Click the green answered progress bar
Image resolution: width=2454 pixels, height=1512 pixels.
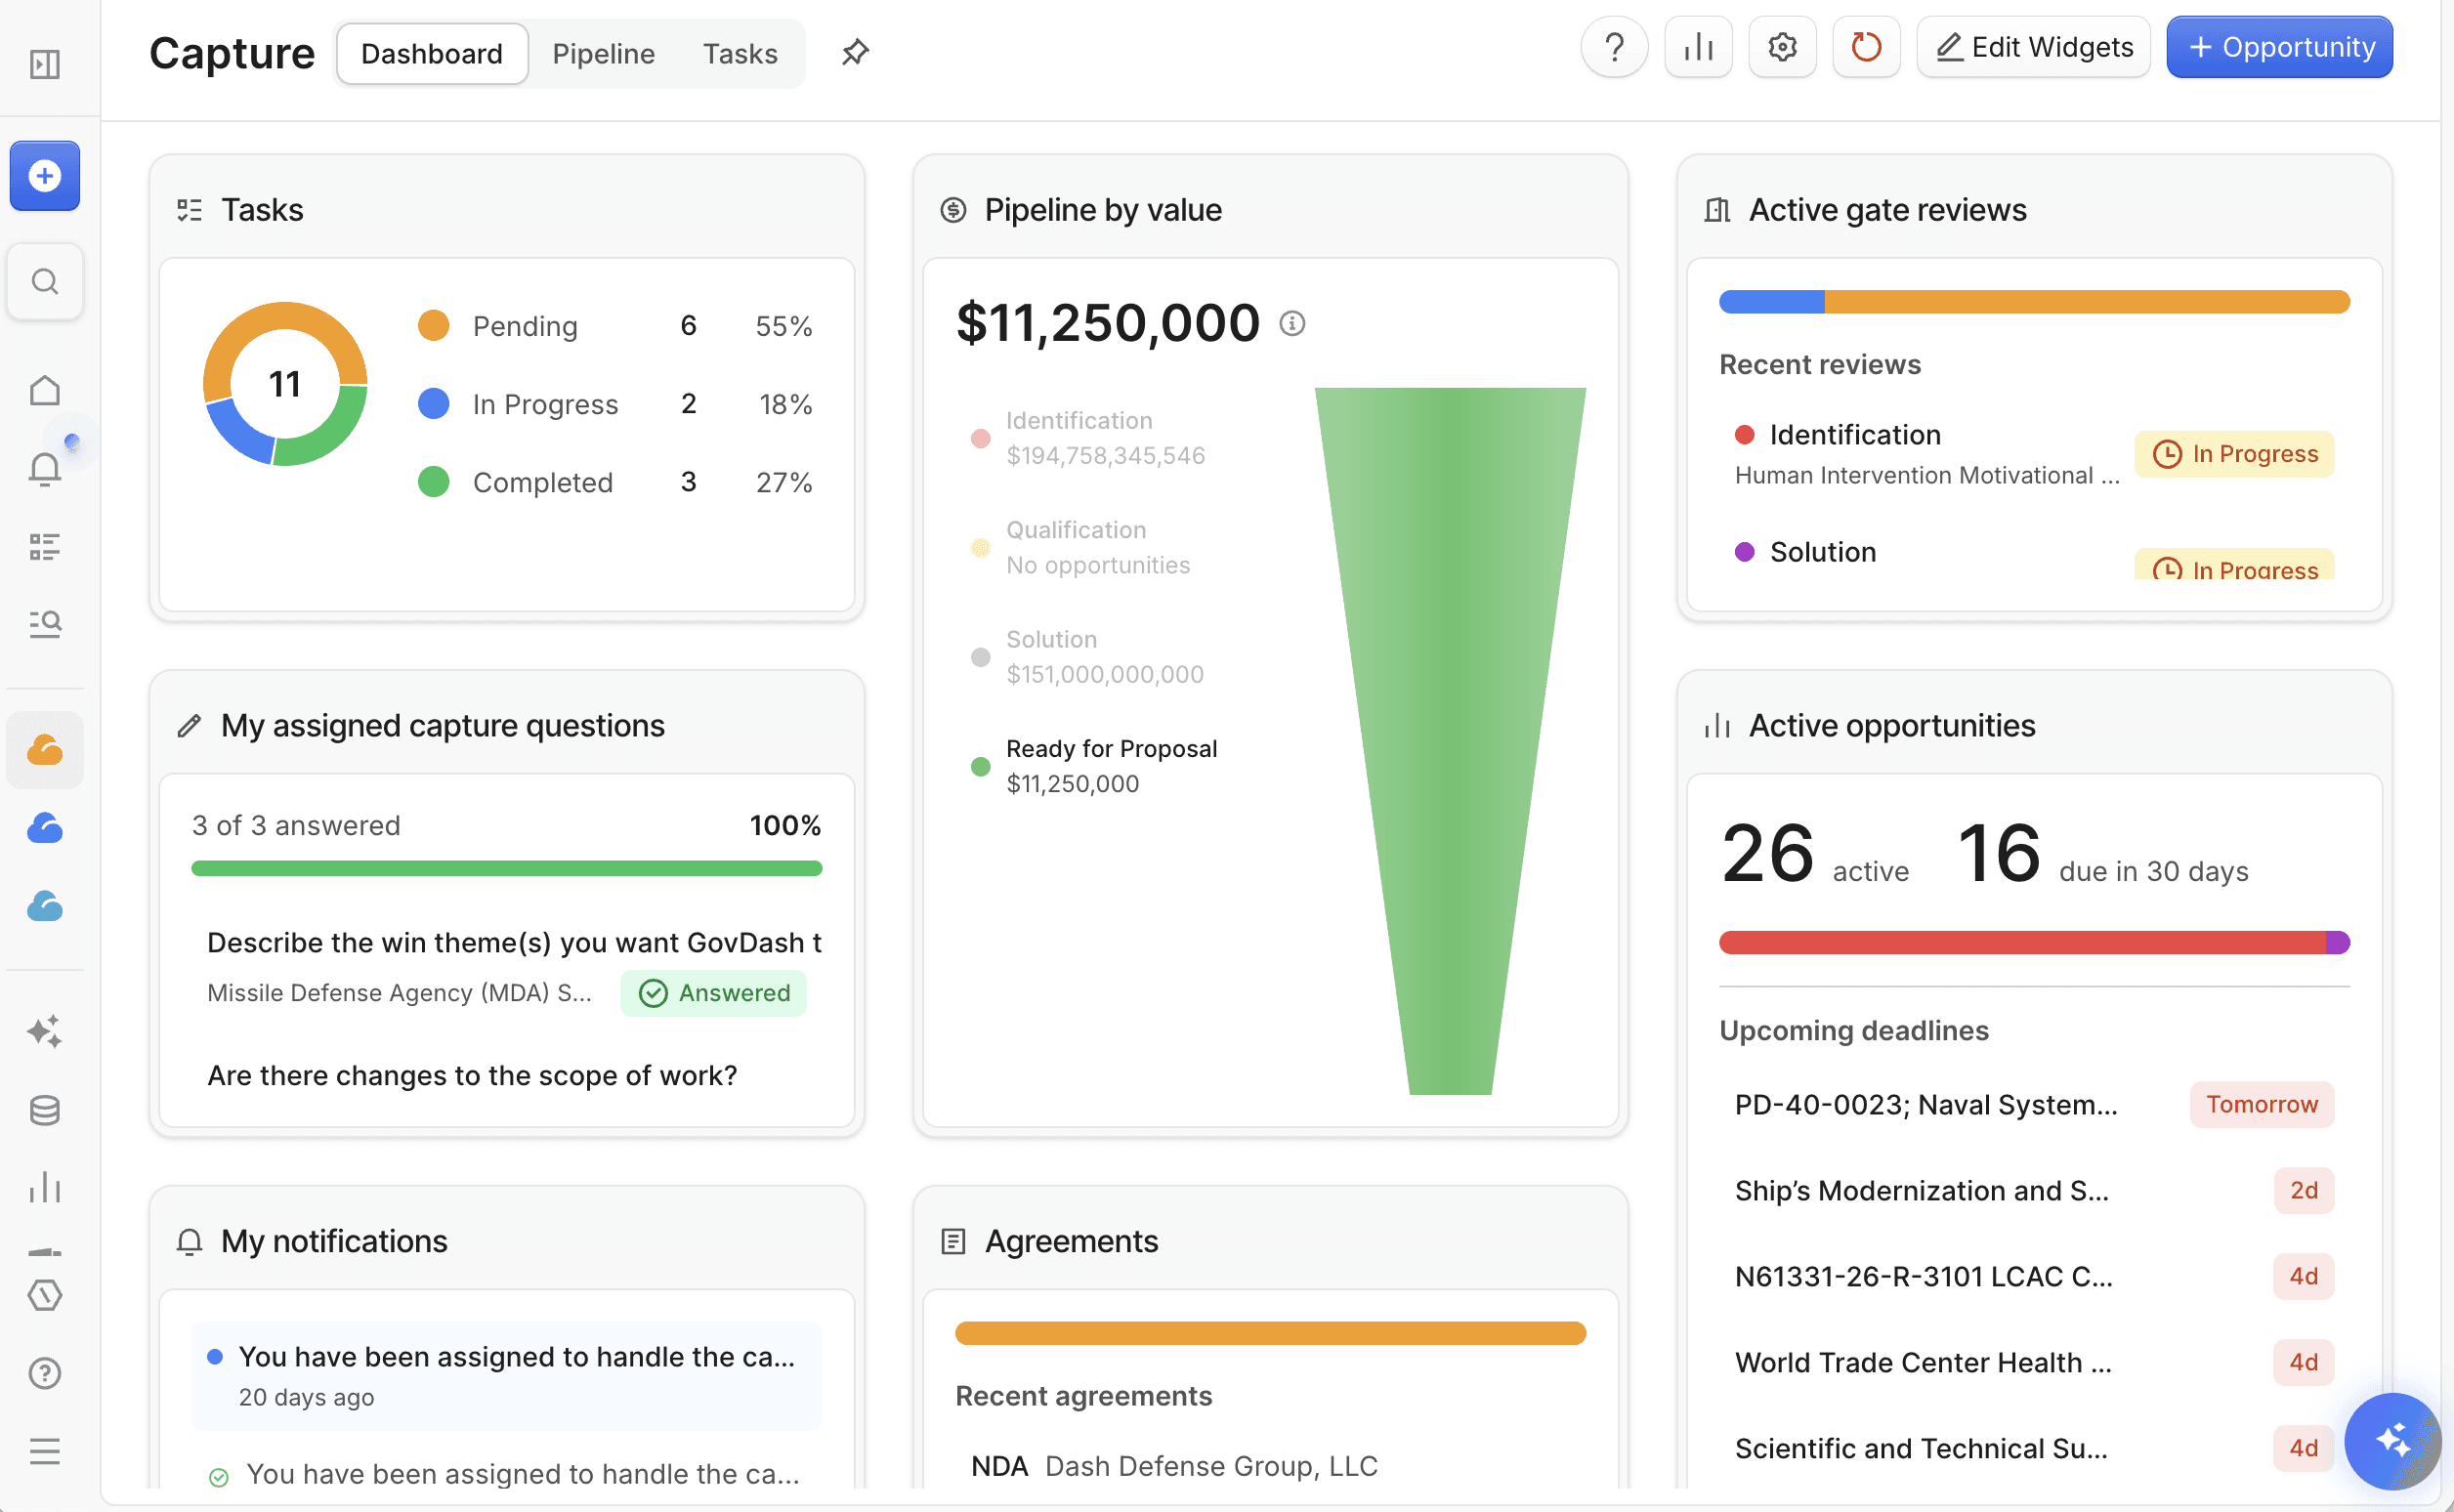coord(506,868)
